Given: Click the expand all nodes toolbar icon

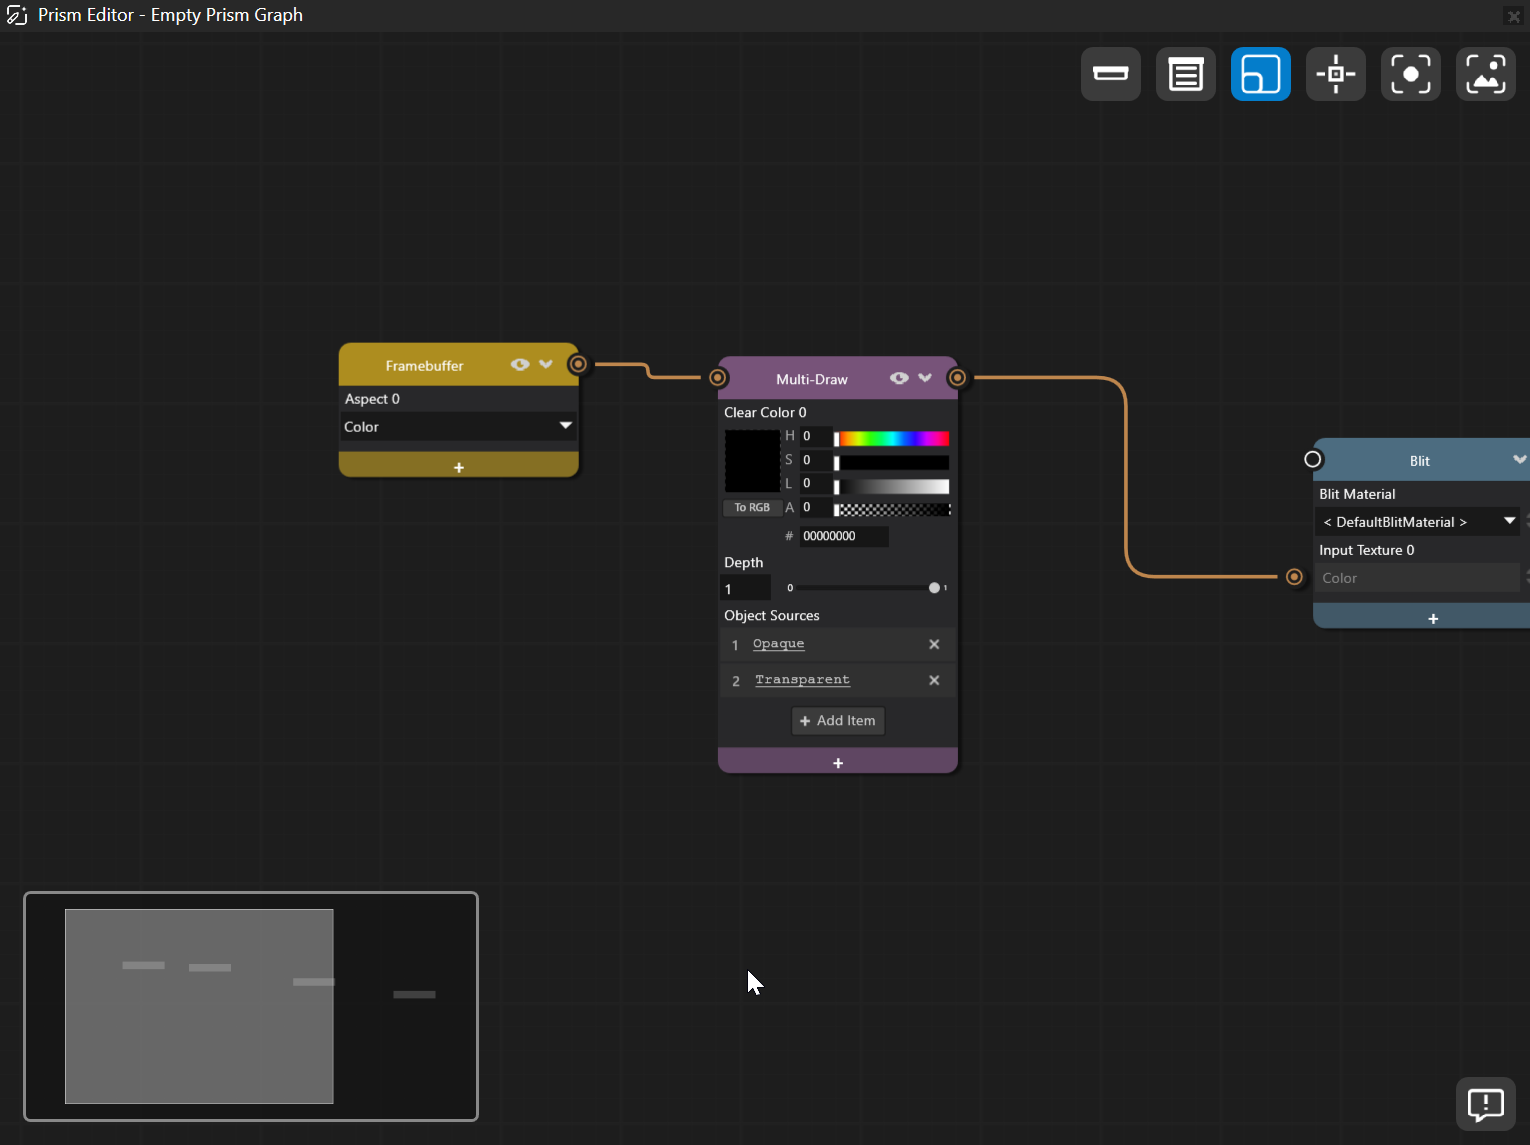Looking at the screenshot, I should [x=1185, y=74].
